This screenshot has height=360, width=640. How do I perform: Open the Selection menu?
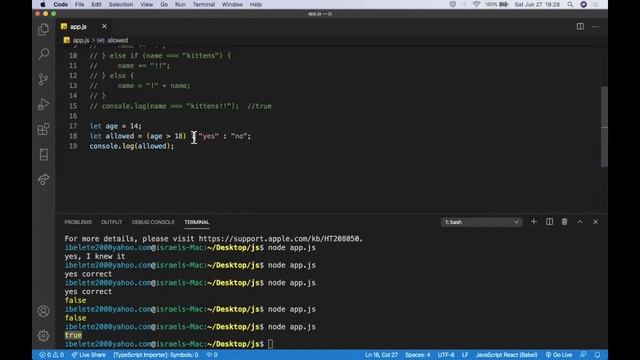[120, 4]
